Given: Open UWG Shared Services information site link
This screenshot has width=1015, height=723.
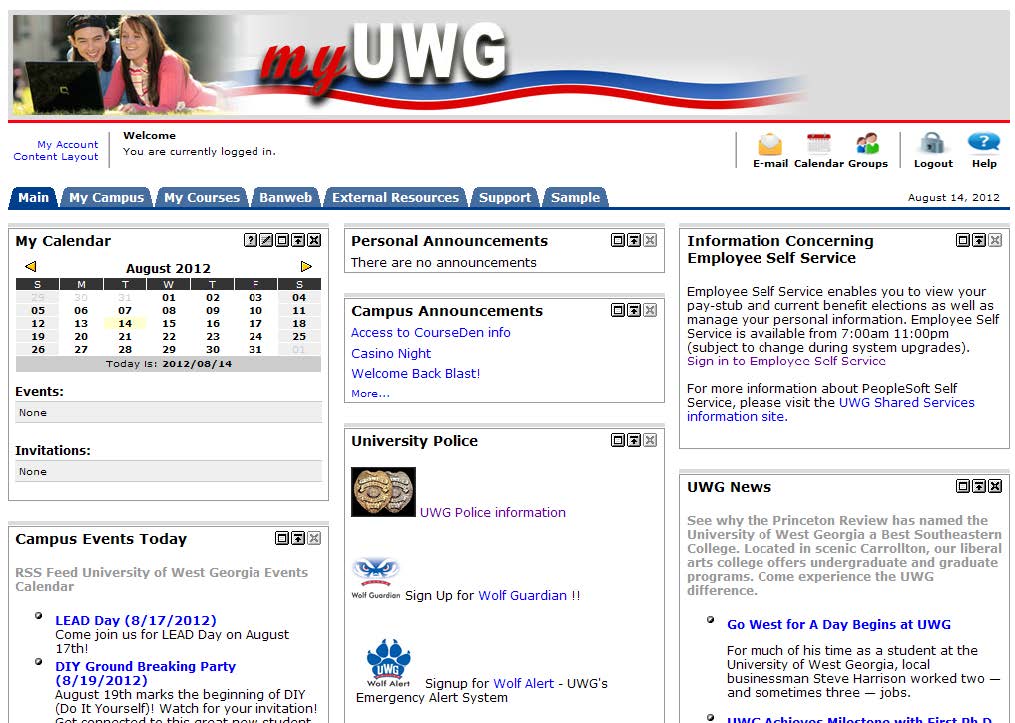Looking at the screenshot, I should [x=831, y=409].
